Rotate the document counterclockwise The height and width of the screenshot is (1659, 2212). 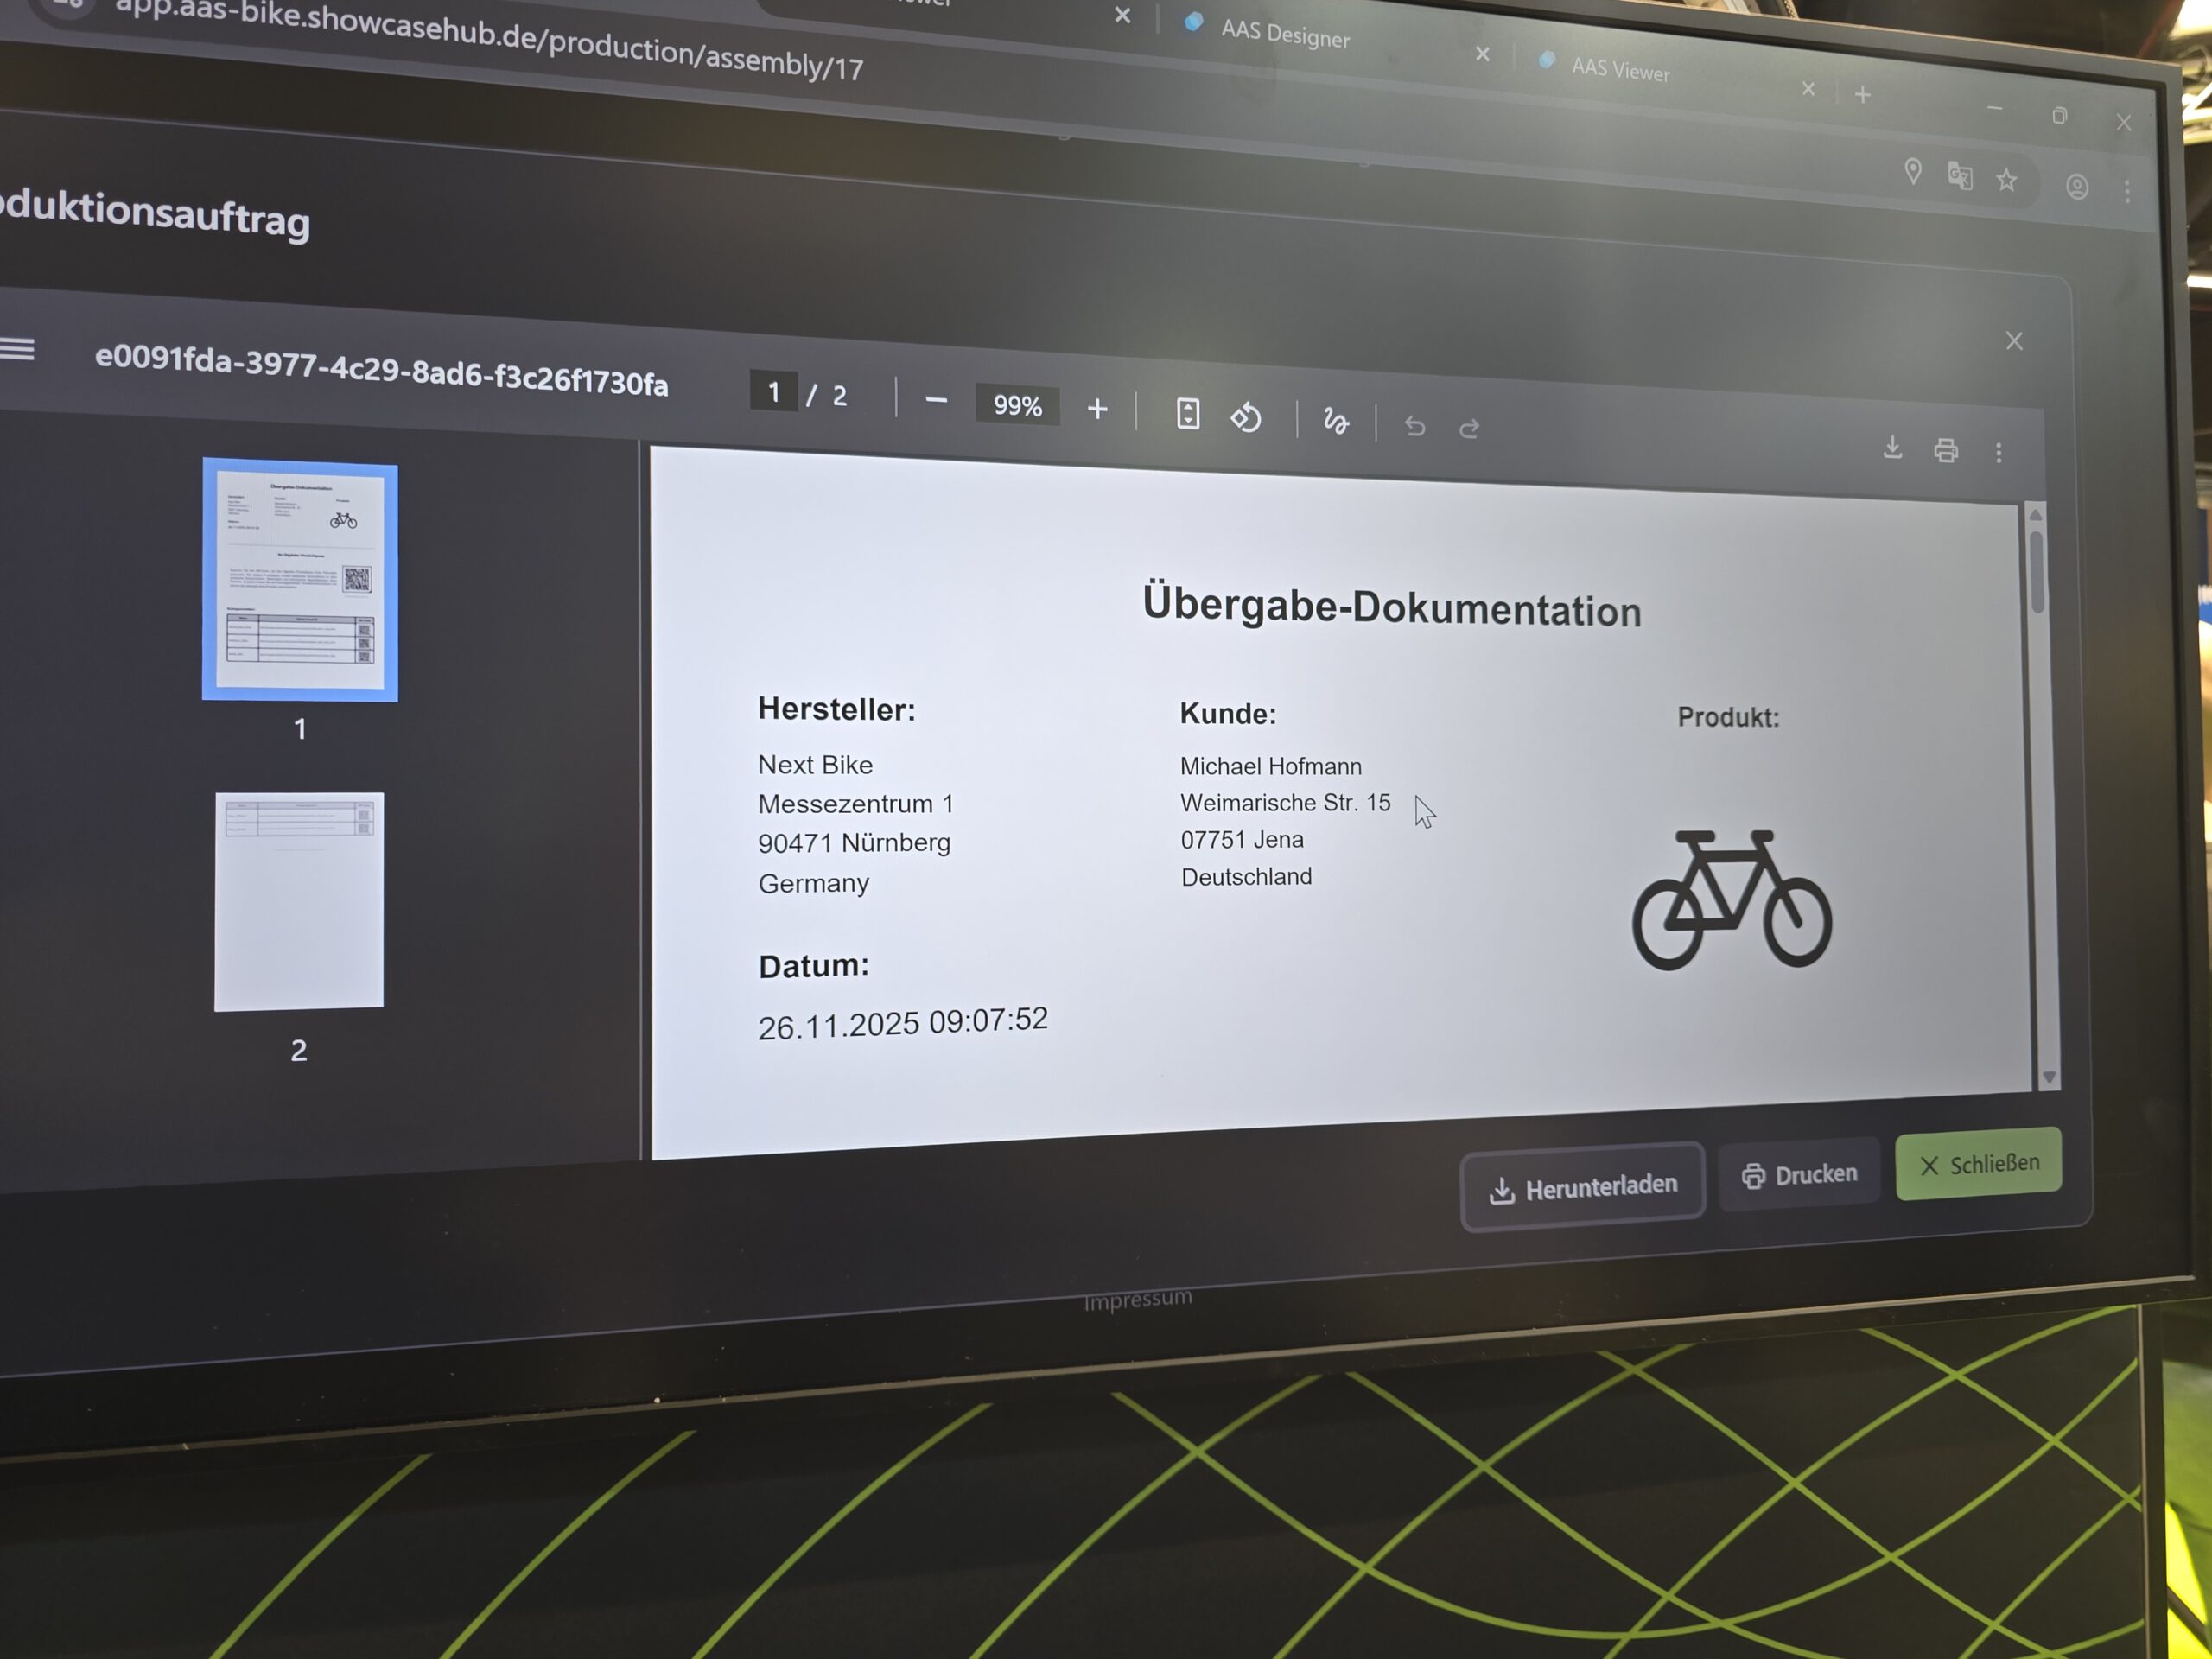(x=1246, y=417)
